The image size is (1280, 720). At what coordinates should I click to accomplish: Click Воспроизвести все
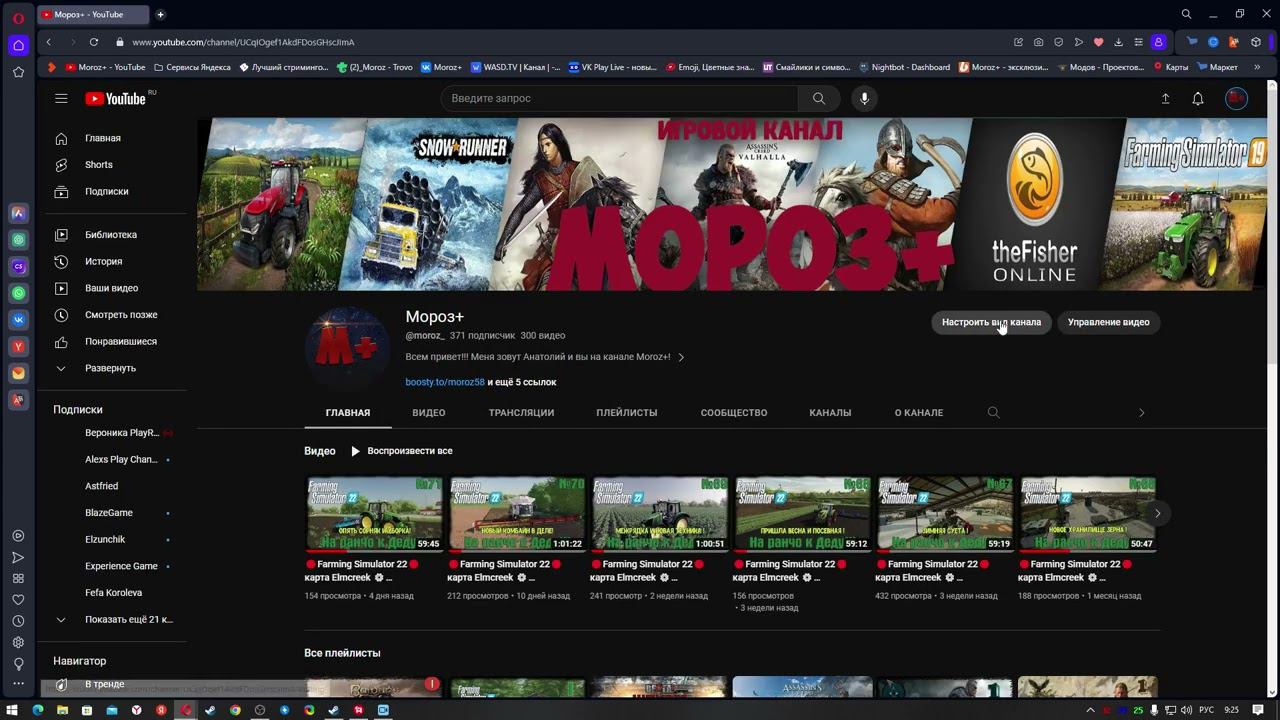(x=401, y=451)
